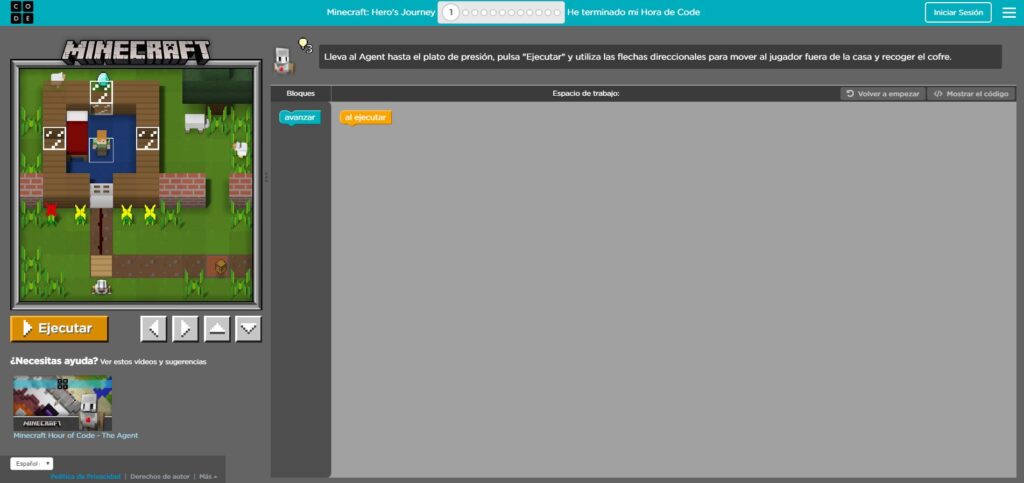Screen dimensions: 1024x483
Task: Open the Español language dropdown
Action: coord(31,463)
